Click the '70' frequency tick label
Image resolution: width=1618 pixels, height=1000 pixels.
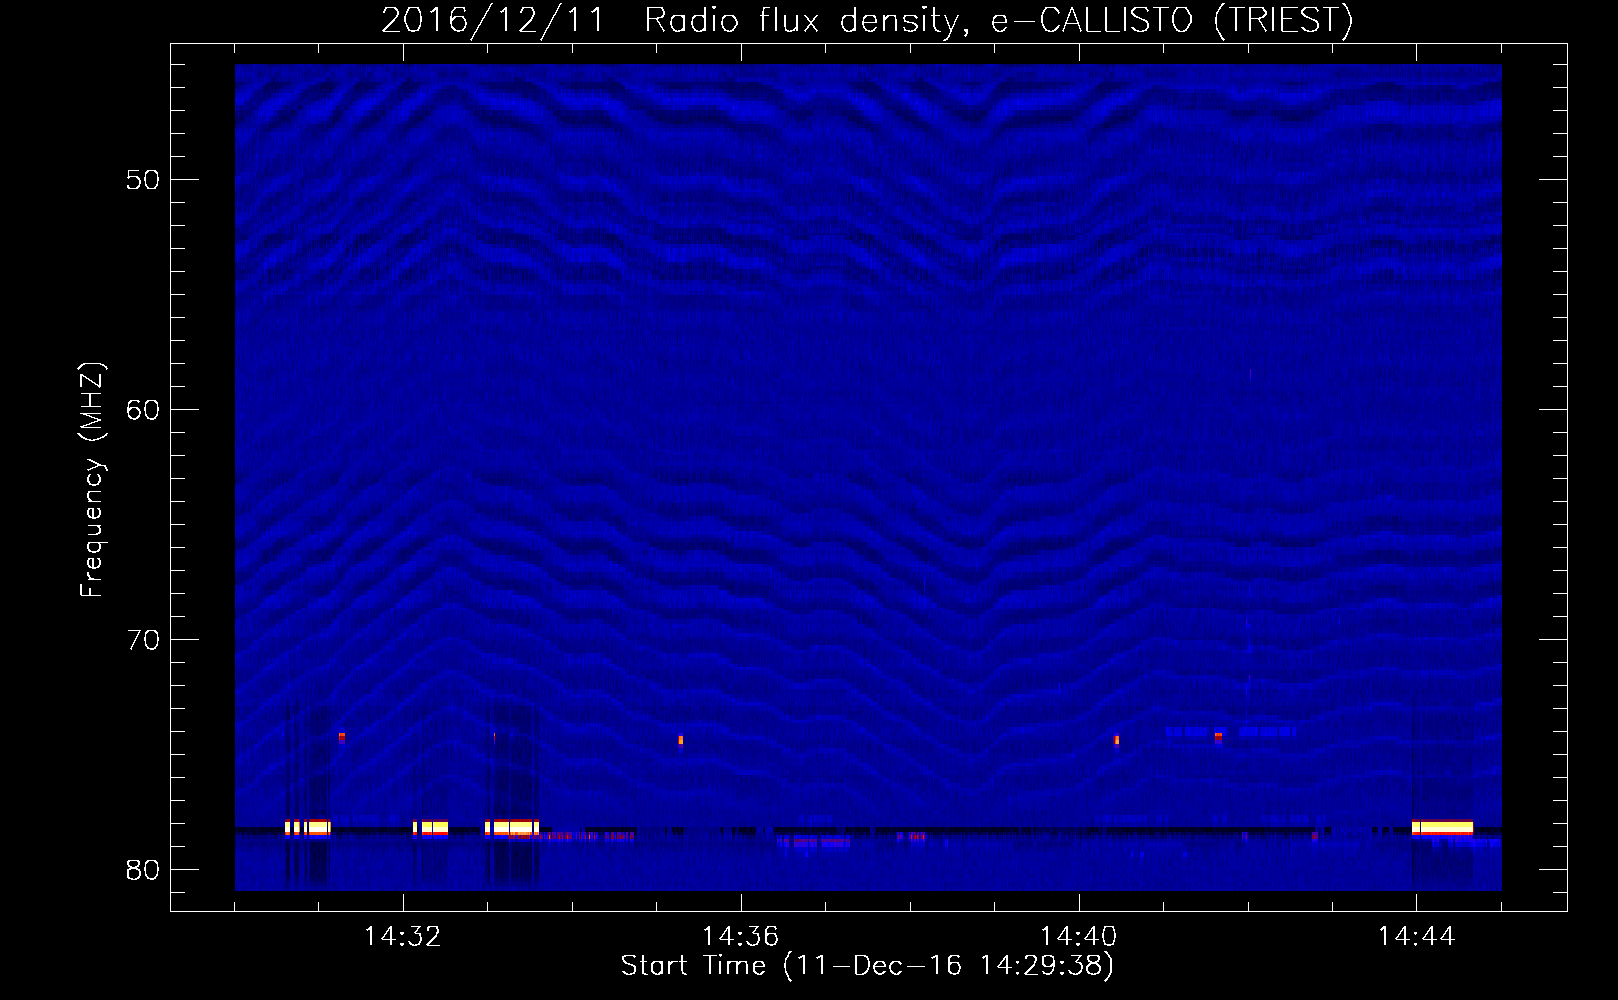pyautogui.click(x=144, y=639)
